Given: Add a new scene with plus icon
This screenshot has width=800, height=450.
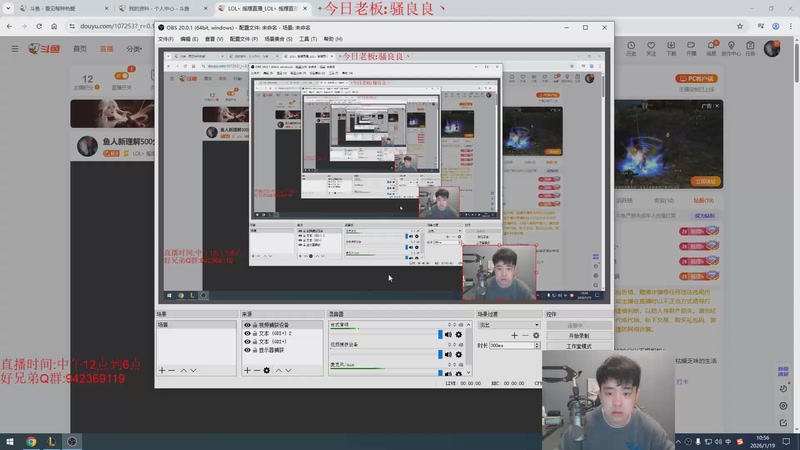Looking at the screenshot, I should point(162,370).
